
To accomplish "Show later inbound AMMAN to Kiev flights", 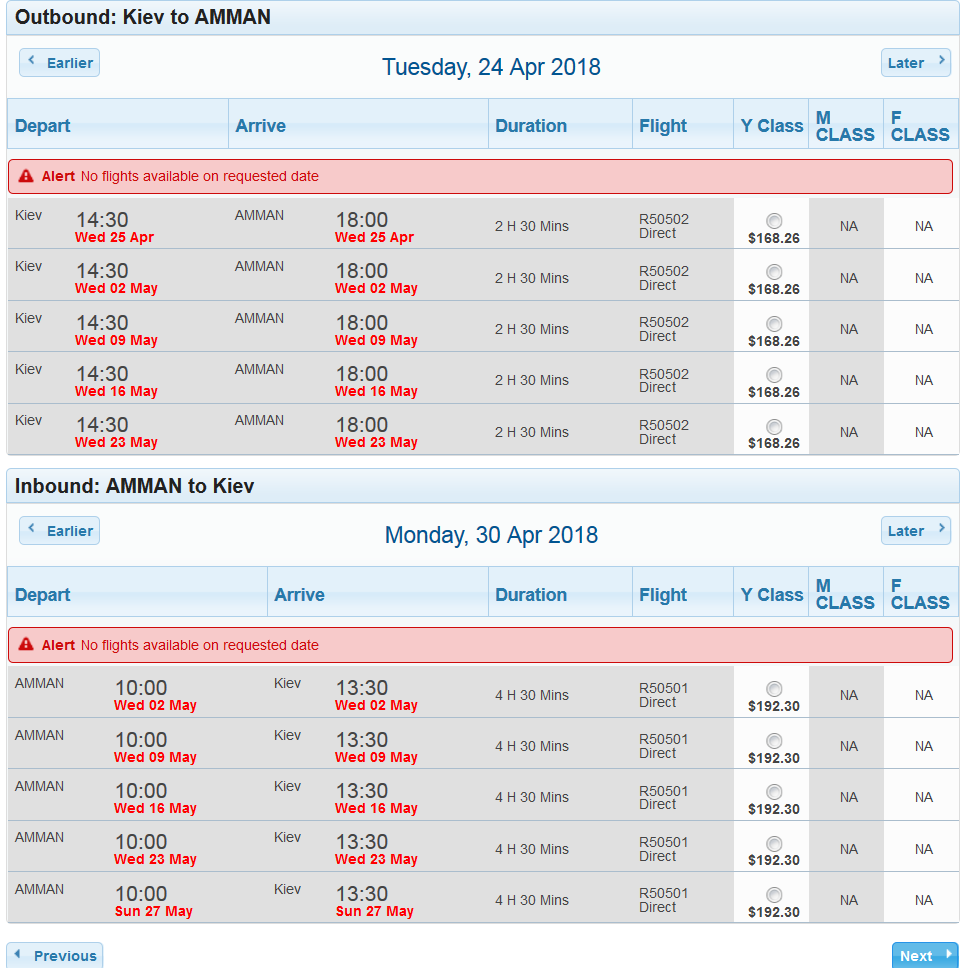I will [x=915, y=531].
